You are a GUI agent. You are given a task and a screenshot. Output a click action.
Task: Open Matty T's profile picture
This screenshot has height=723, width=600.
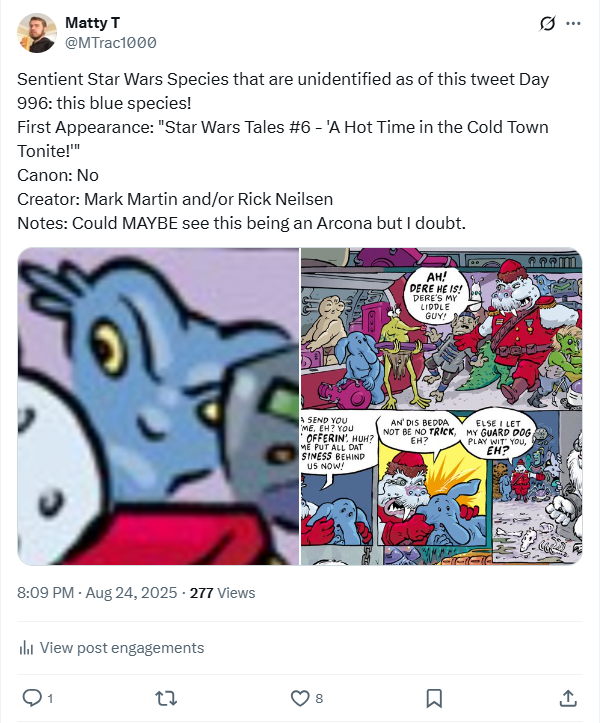click(x=37, y=33)
